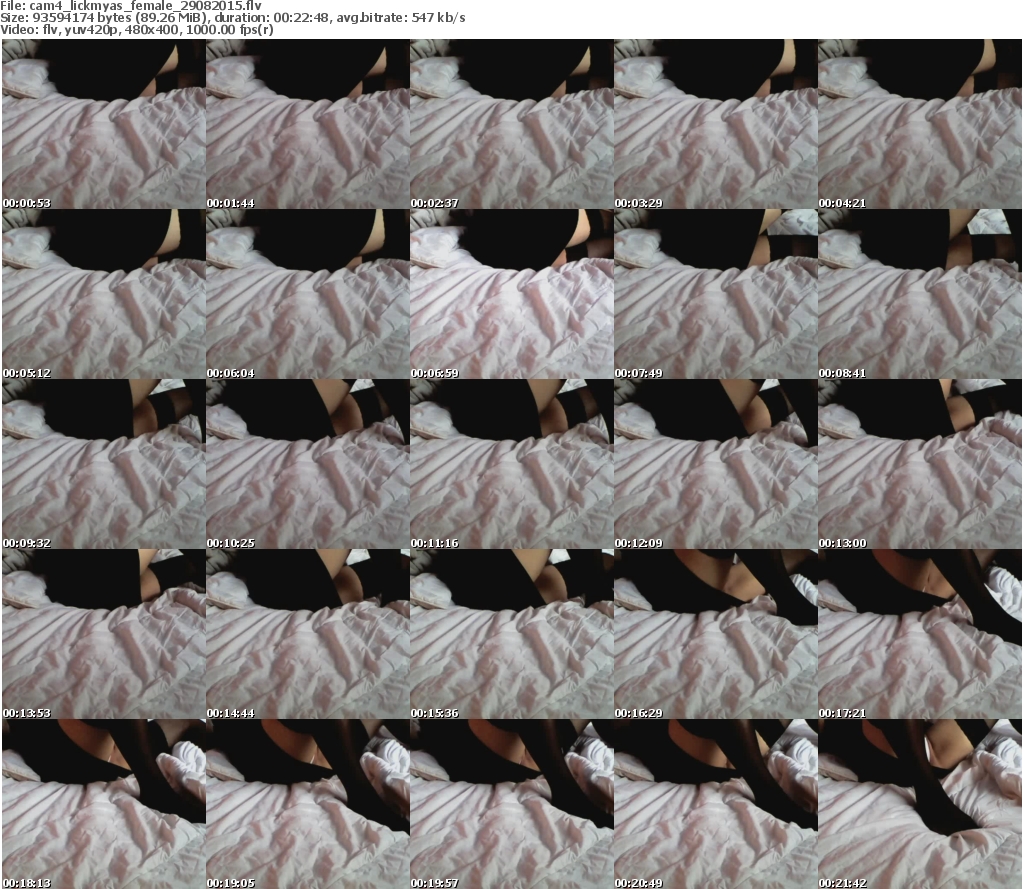Choose the thumbnail stamped 00:04:21
The image size is (1024, 889).
[x=920, y=124]
